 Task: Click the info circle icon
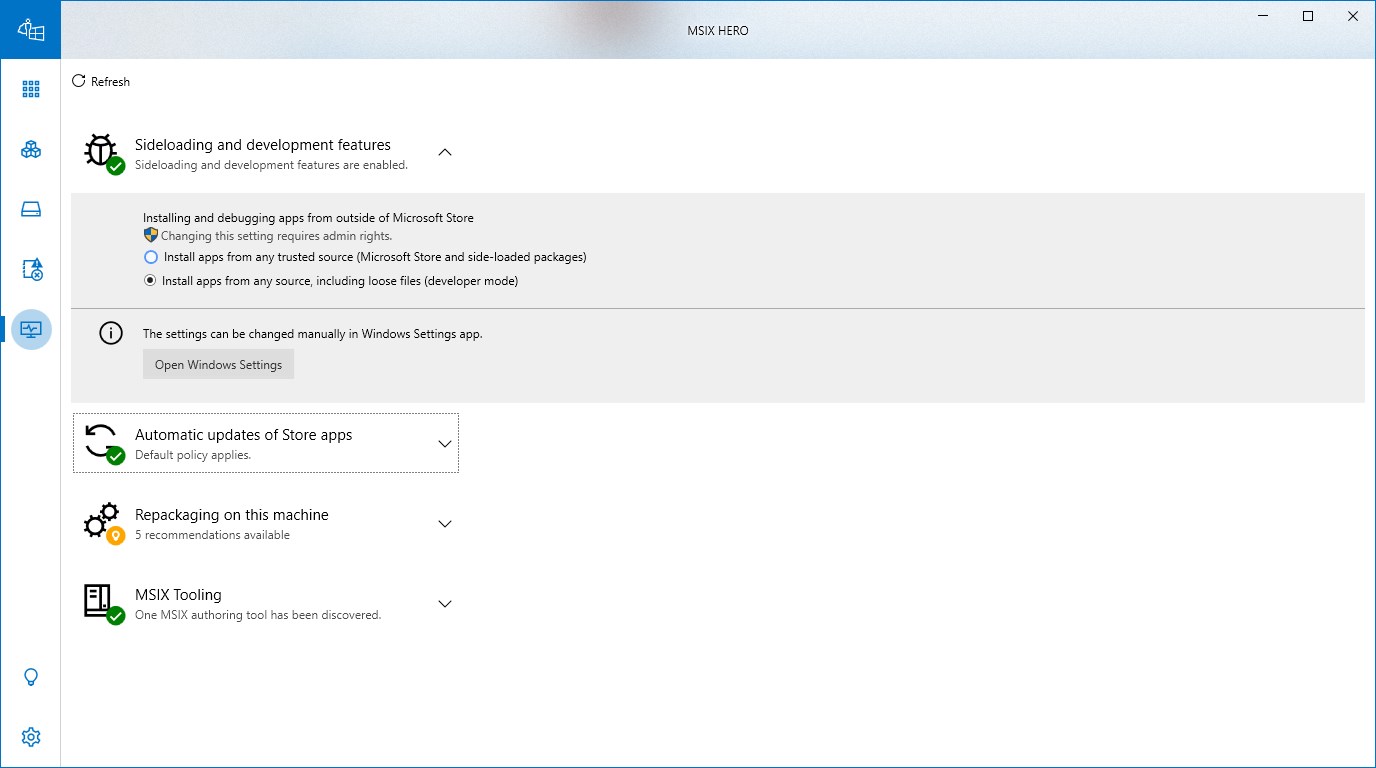tap(111, 334)
